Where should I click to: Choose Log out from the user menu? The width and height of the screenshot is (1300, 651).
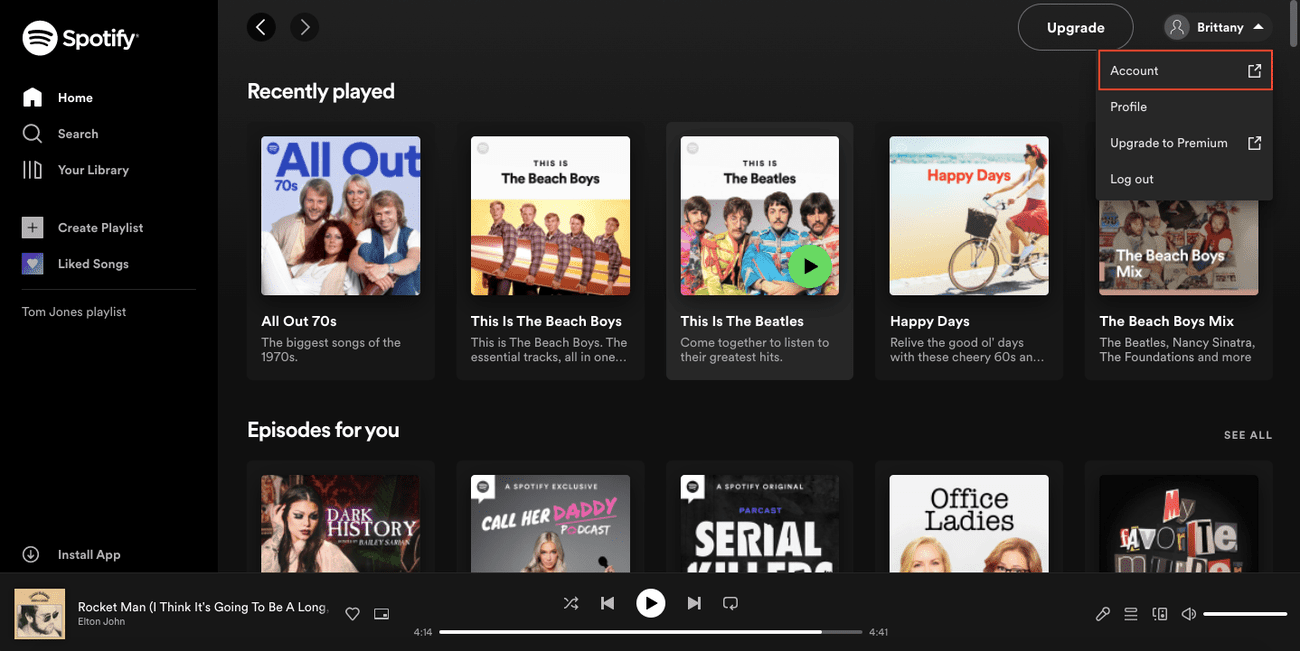pyautogui.click(x=1132, y=179)
